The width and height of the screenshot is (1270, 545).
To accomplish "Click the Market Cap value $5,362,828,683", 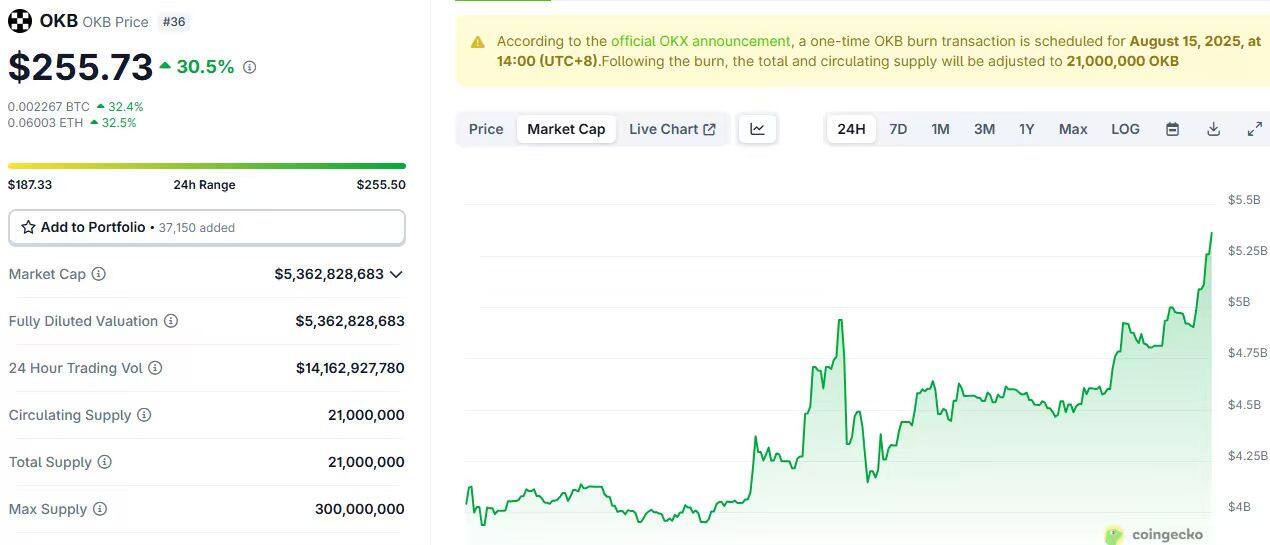I will click(329, 274).
